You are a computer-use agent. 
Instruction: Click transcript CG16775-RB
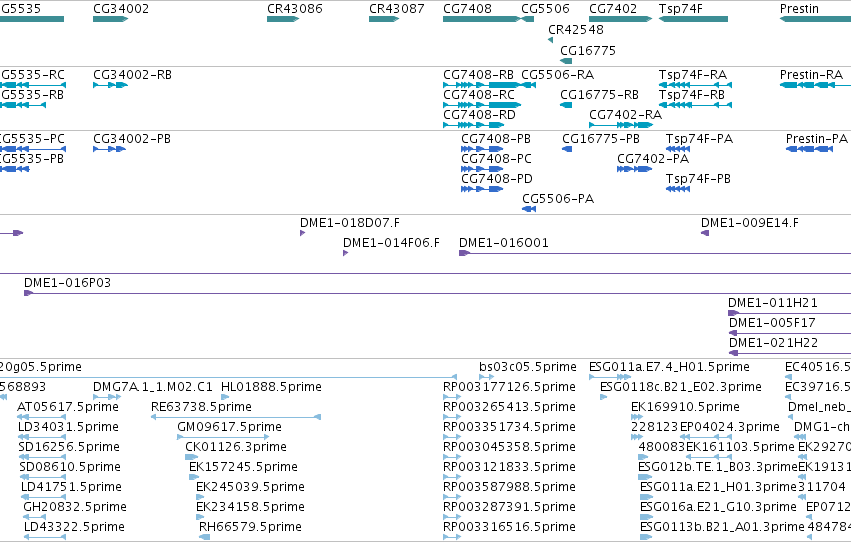600,95
